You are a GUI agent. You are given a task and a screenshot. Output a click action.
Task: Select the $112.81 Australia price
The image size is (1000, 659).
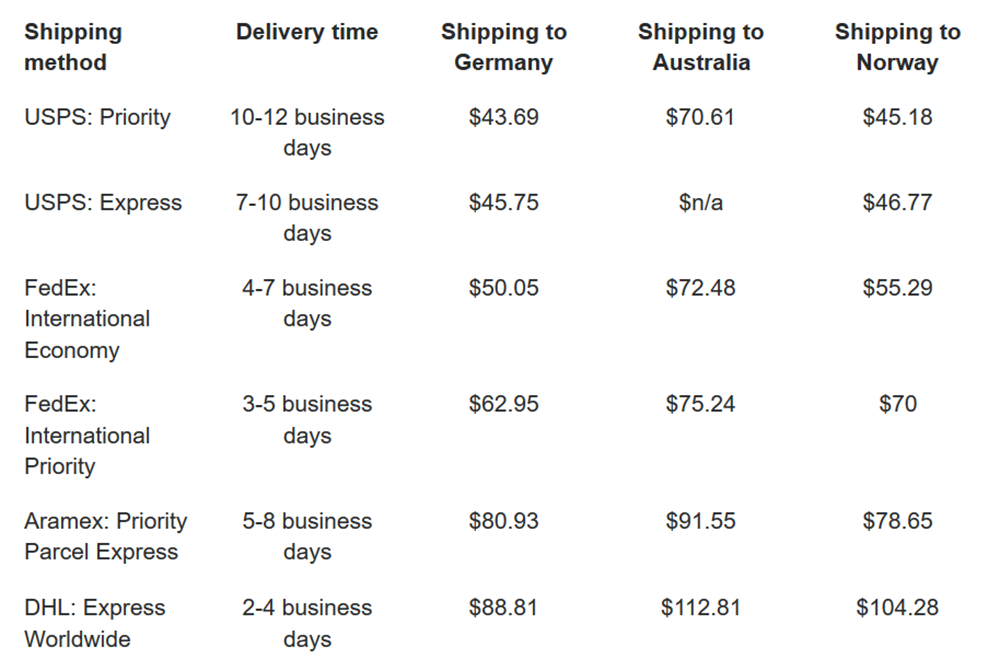[701, 607]
